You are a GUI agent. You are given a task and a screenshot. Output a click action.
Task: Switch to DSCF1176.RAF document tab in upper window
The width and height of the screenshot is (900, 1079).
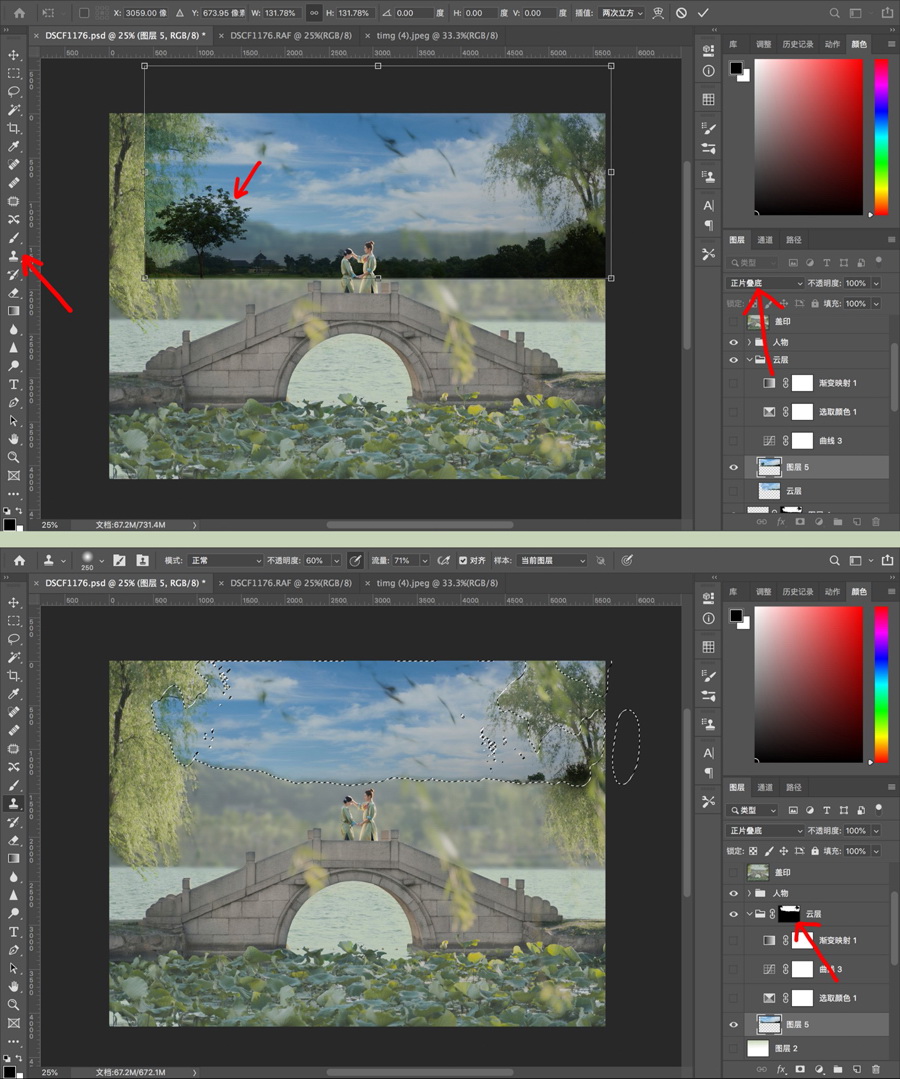pyautogui.click(x=291, y=35)
